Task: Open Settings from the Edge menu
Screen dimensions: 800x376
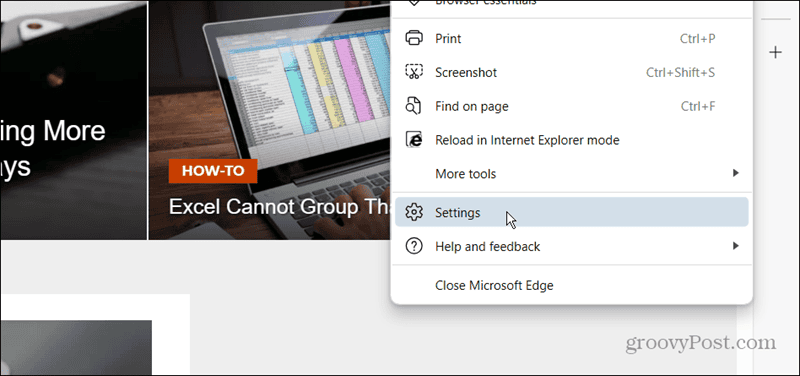Action: pos(571,212)
